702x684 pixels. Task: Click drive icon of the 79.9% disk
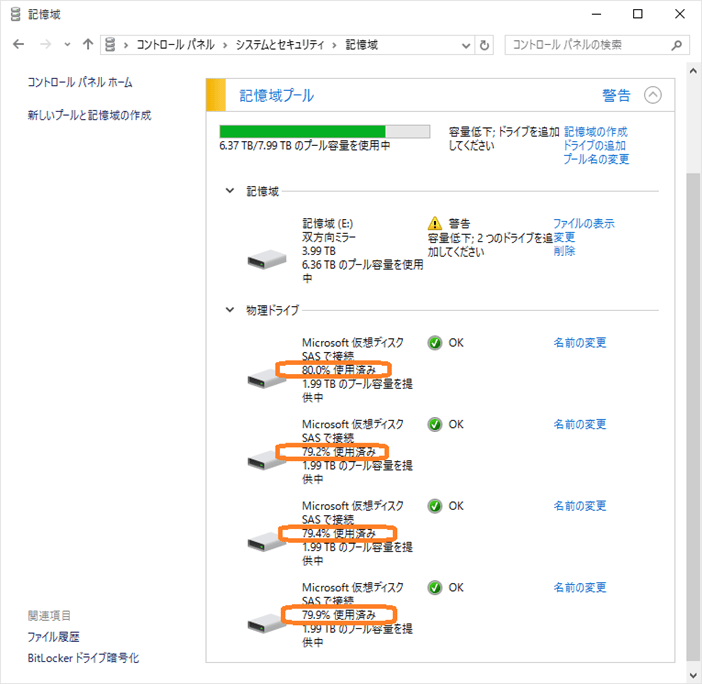(265, 623)
